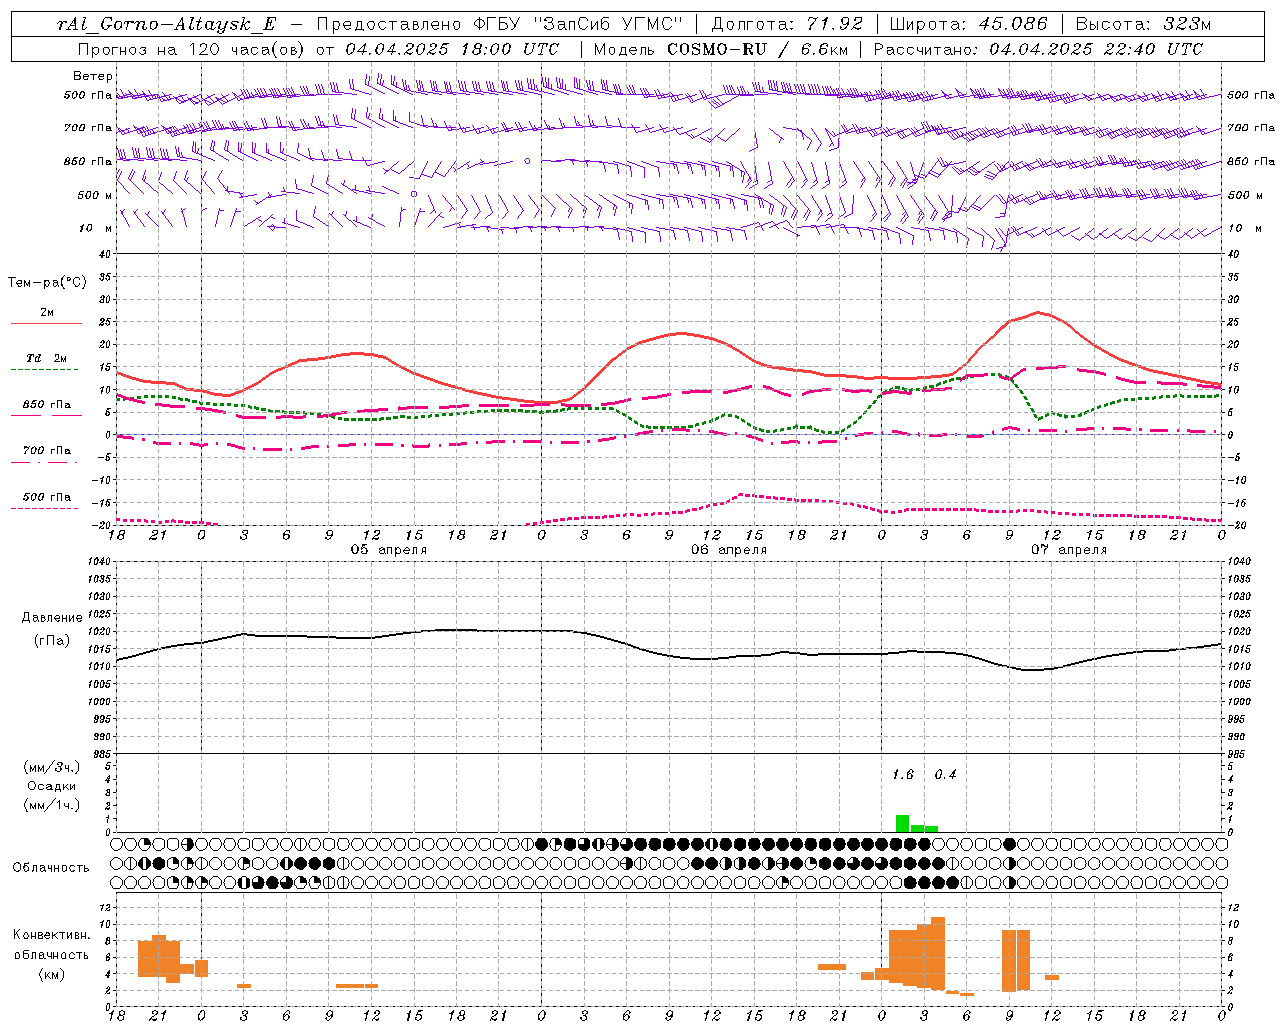1280x1024 pixels.
Task: Click the (мм/1ч.) precipitation unit label
Action: tap(51, 805)
